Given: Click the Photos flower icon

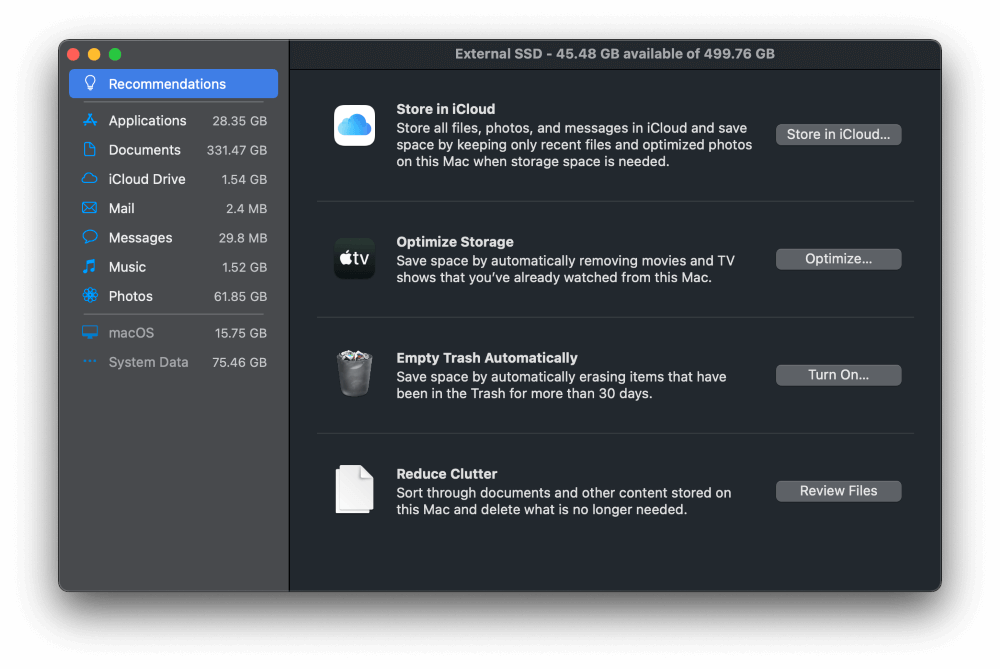Looking at the screenshot, I should point(90,296).
